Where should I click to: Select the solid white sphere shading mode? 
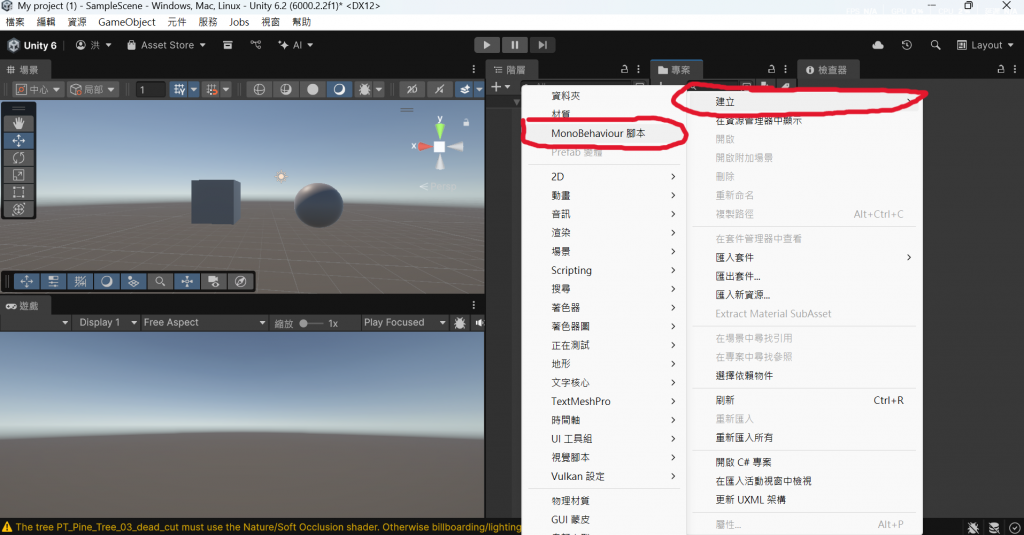point(313,89)
